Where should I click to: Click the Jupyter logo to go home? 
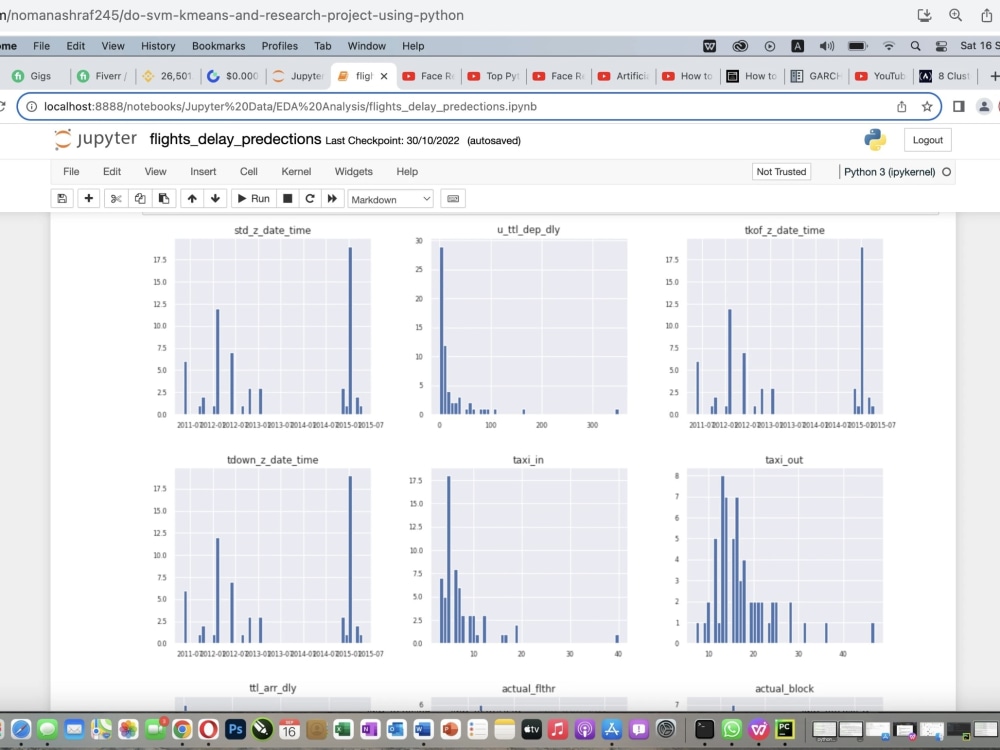[95, 139]
